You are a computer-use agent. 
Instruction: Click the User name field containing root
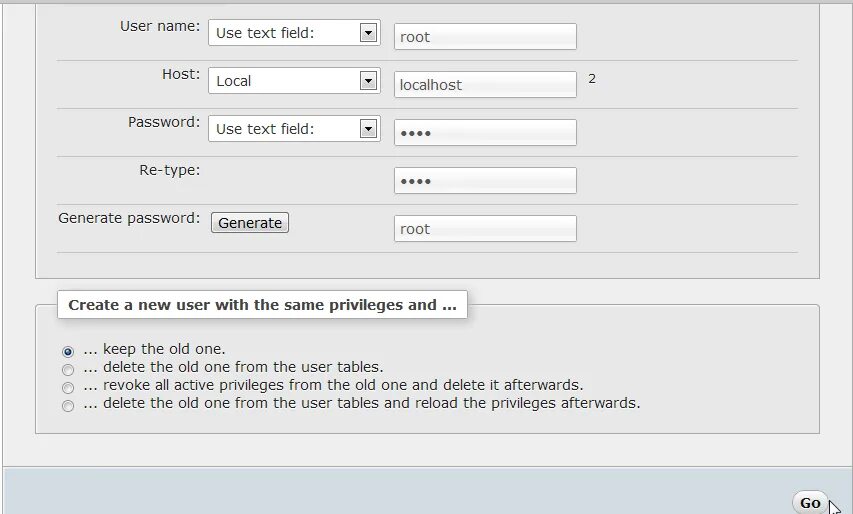(x=485, y=37)
